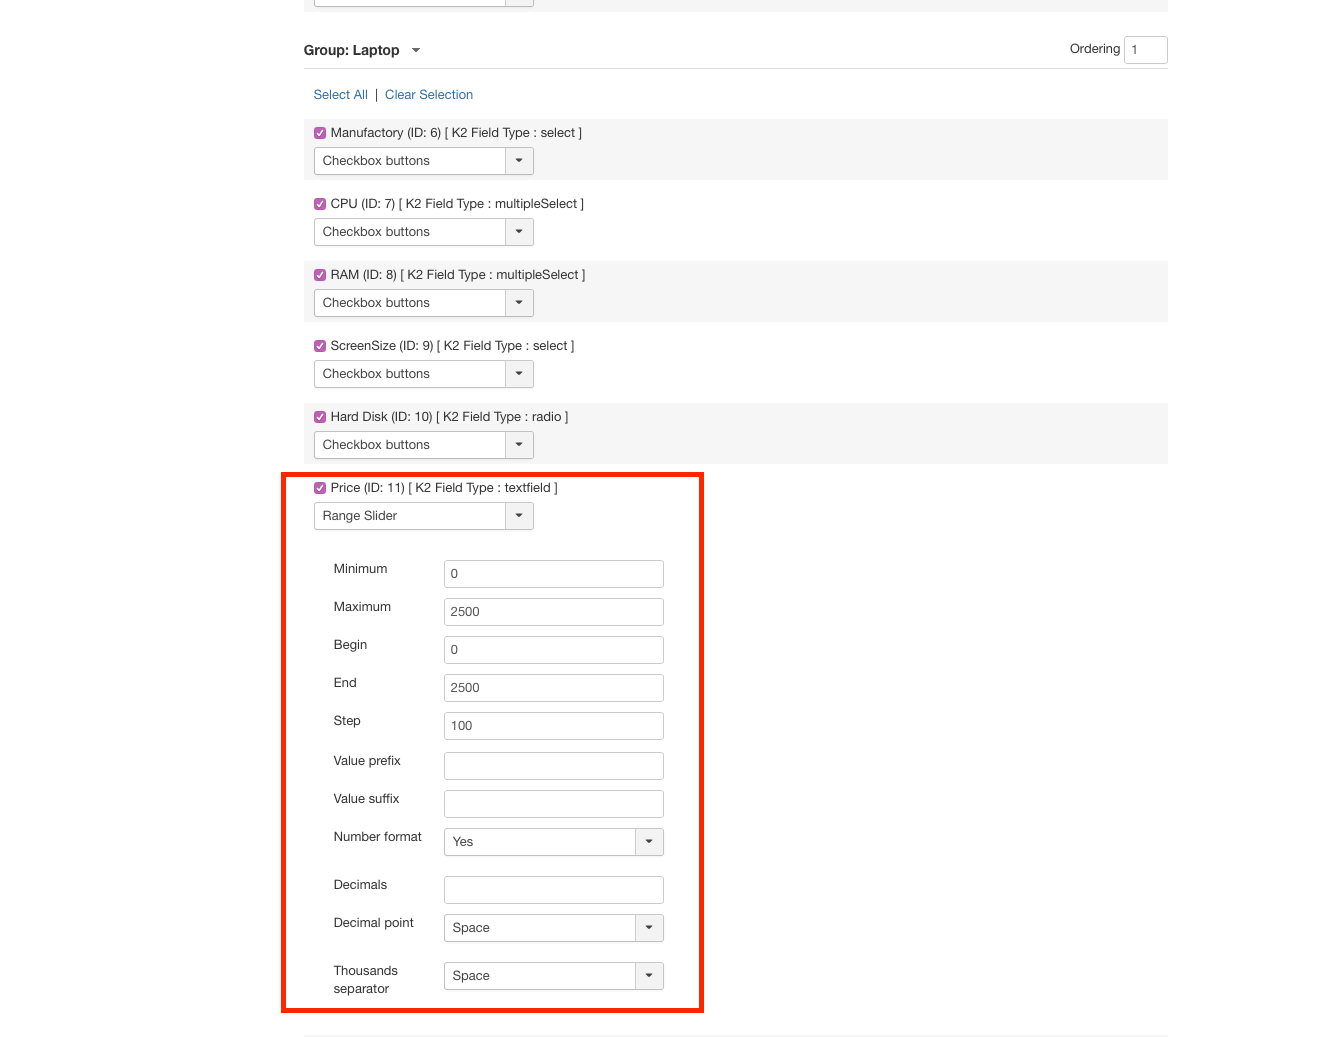Uncheck the Manufactory field checkbox
Viewport: 1326px width, 1037px height.
[320, 133]
